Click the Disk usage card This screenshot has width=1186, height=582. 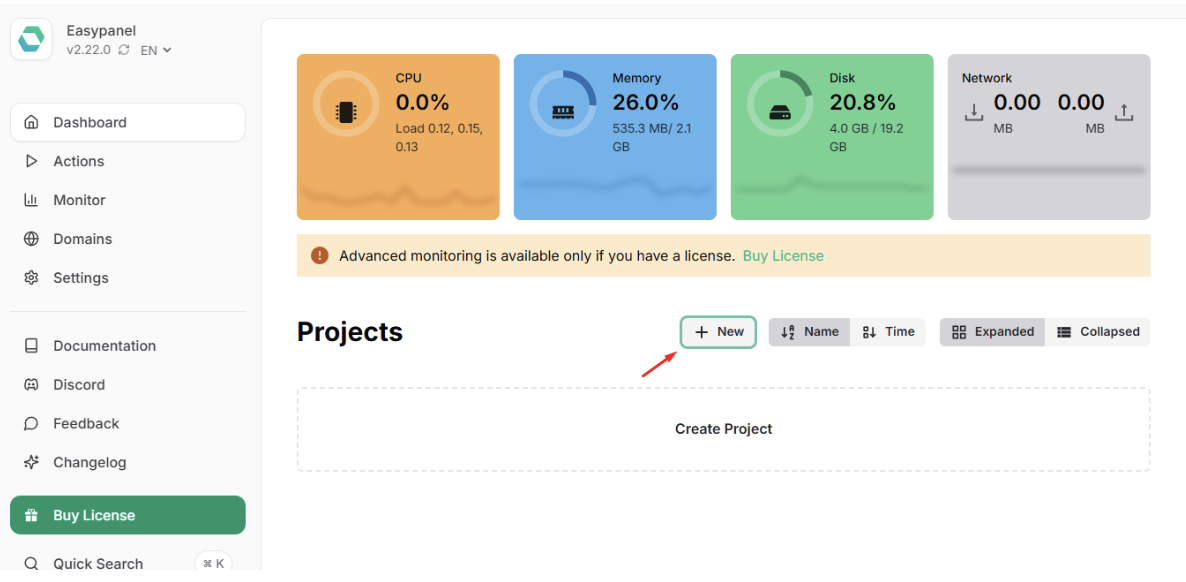click(832, 137)
